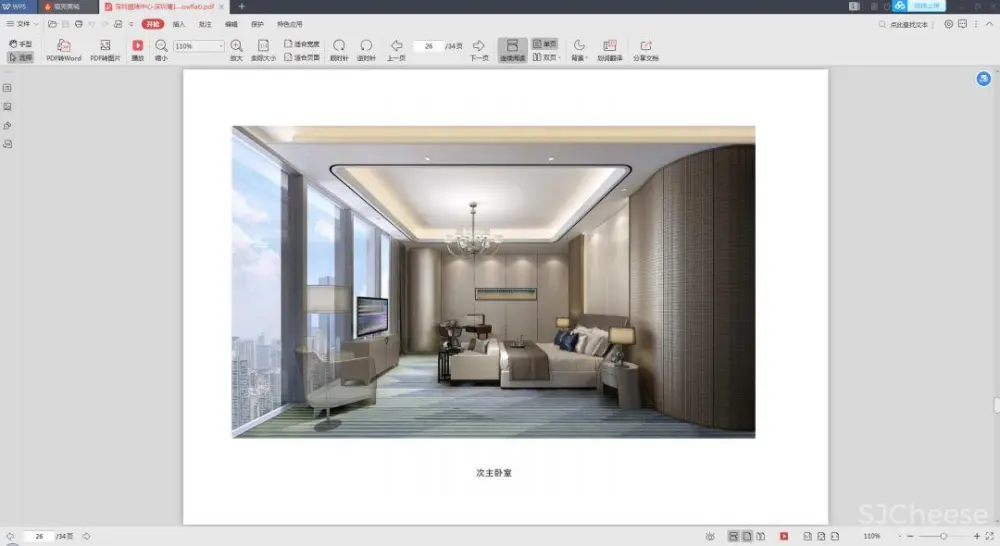Viewport: 1000px width, 546px height.
Task: Start slideshow with the 播放 button
Action: coord(138,46)
